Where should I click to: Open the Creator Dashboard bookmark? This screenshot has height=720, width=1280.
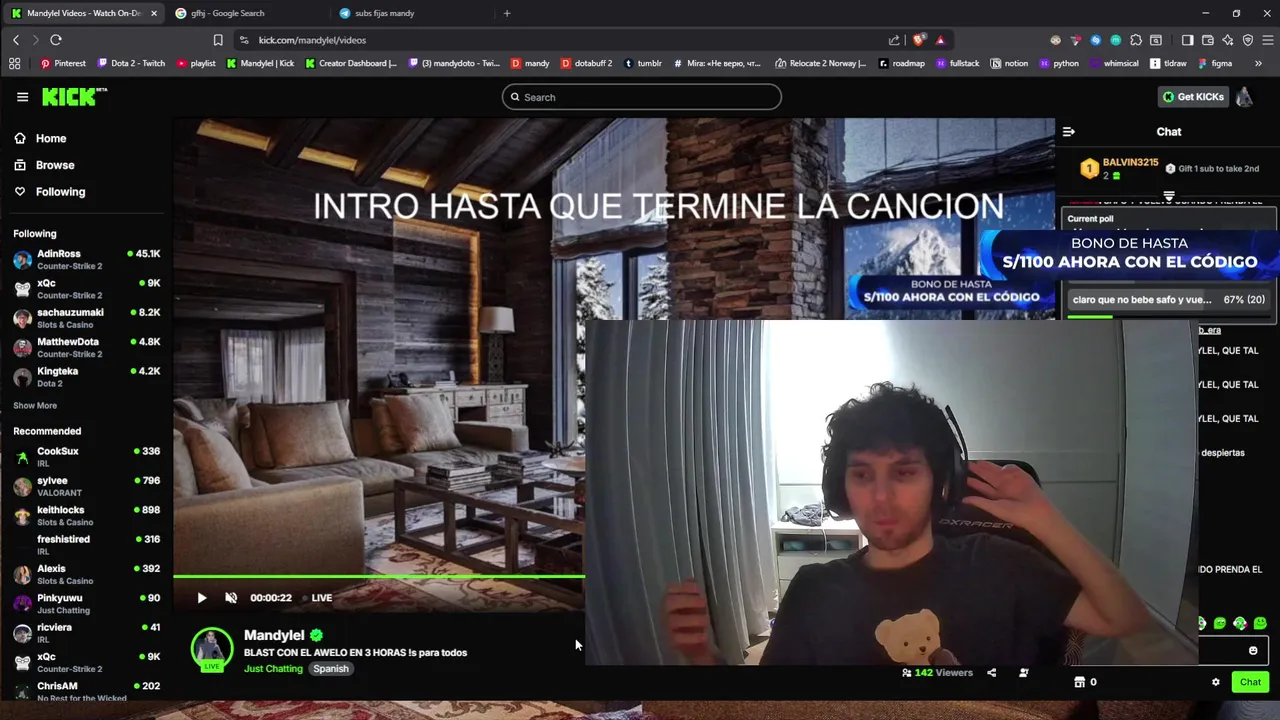[351, 63]
